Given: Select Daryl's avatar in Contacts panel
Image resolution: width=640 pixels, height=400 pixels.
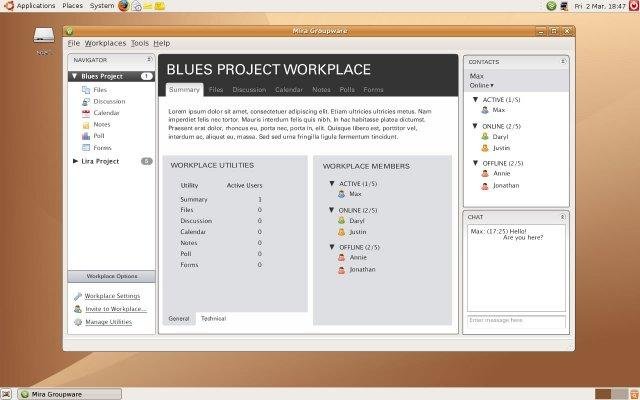Looking at the screenshot, I should click(485, 136).
